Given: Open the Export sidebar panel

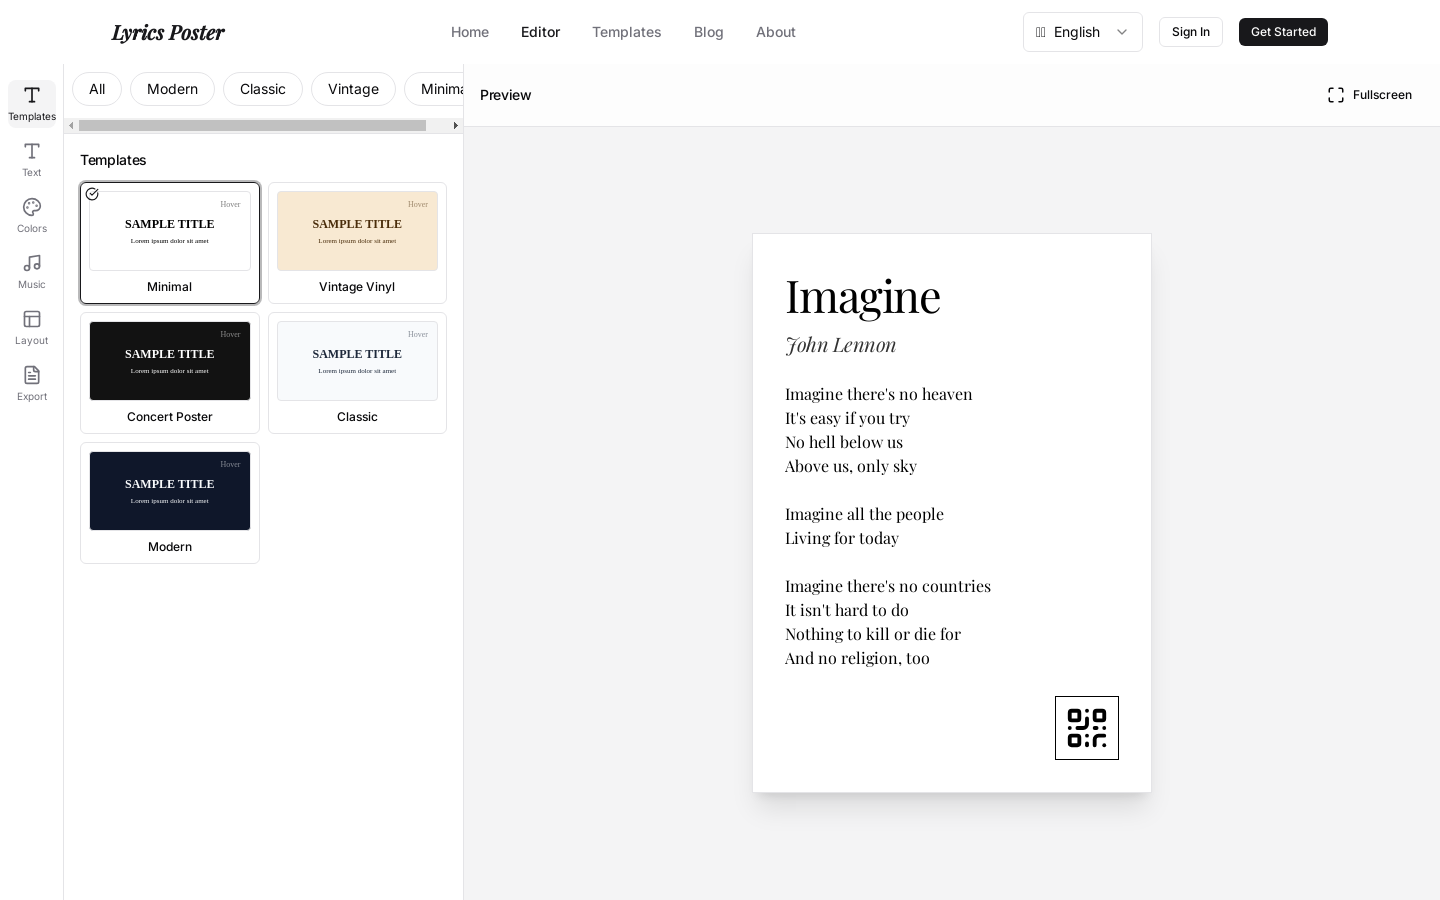Looking at the screenshot, I should click(x=32, y=384).
